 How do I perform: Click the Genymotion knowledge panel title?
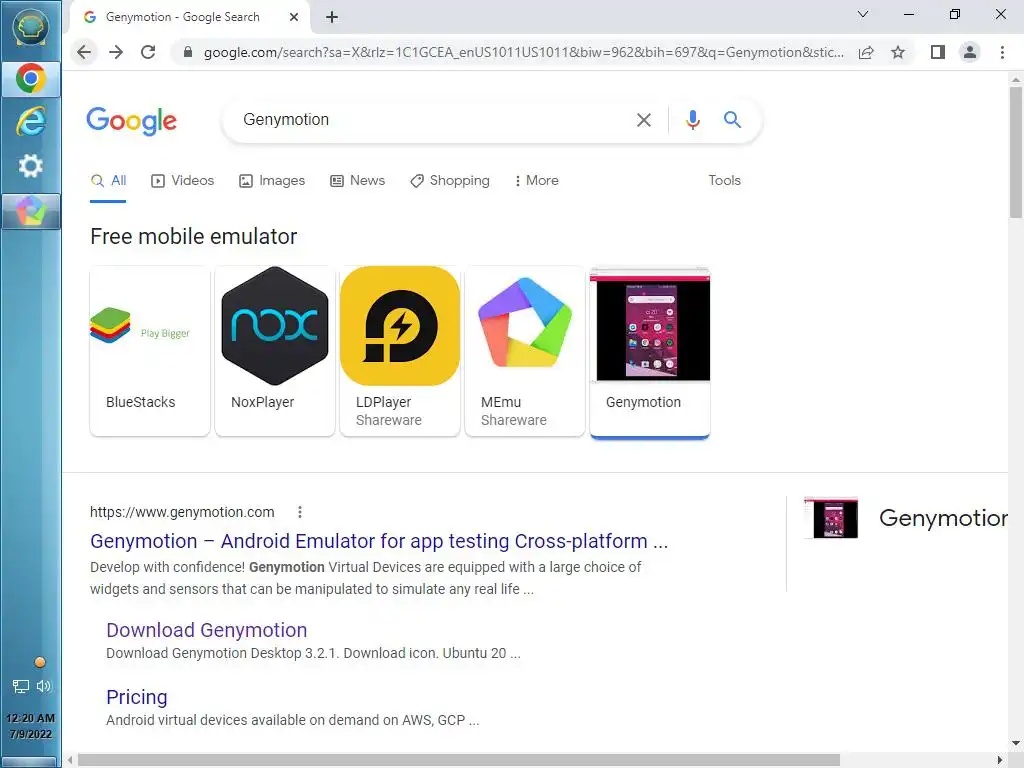(943, 518)
